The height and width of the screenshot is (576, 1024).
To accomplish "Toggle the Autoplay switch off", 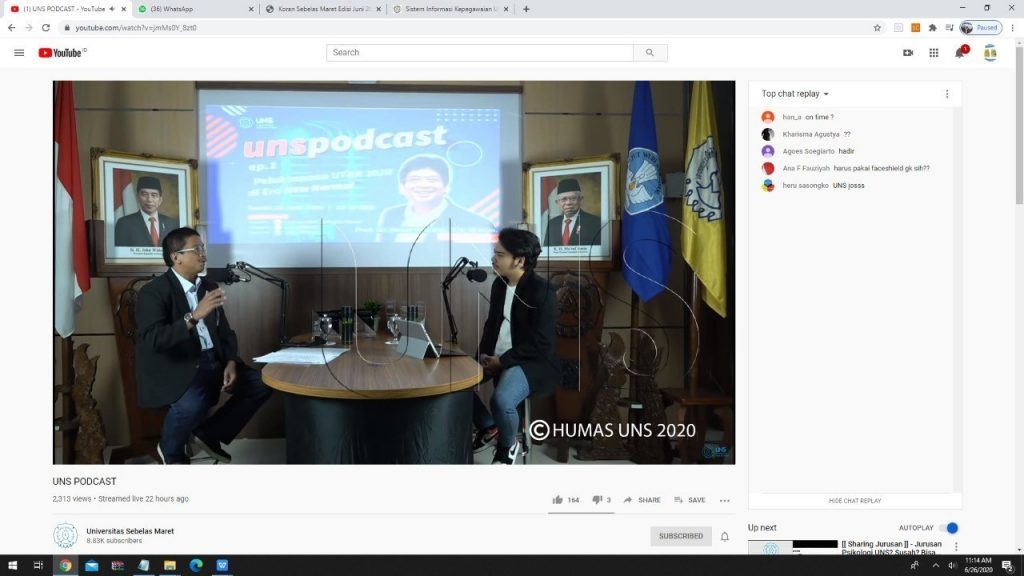I will [x=949, y=528].
